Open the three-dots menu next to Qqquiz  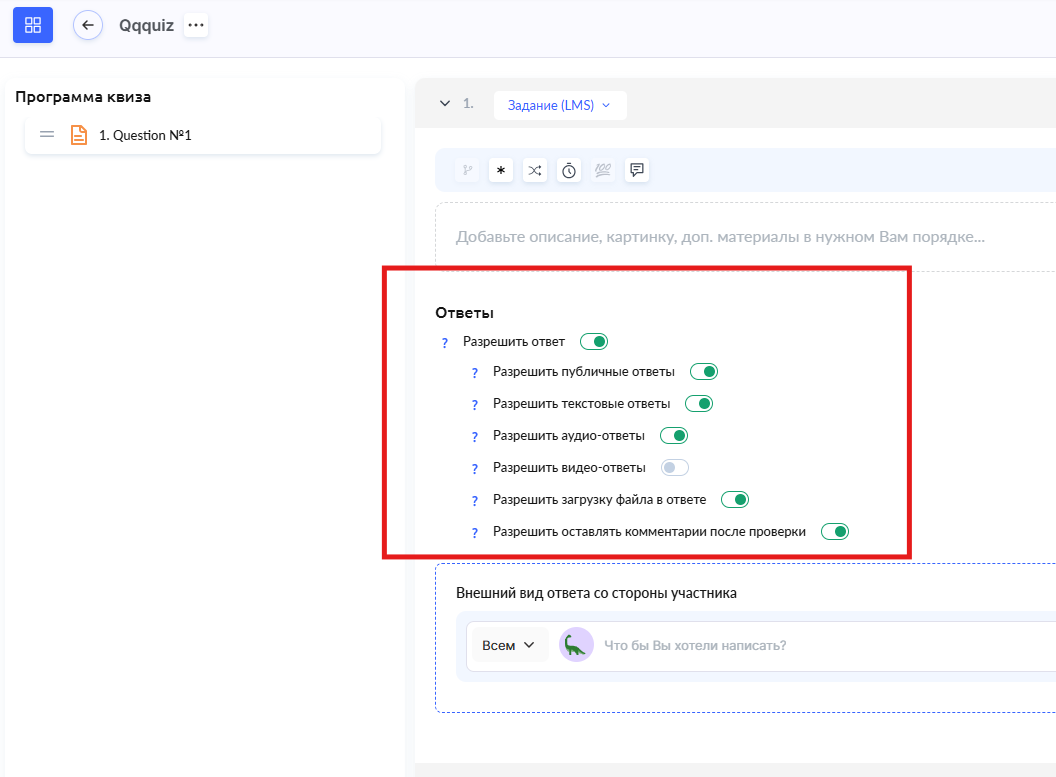(196, 25)
